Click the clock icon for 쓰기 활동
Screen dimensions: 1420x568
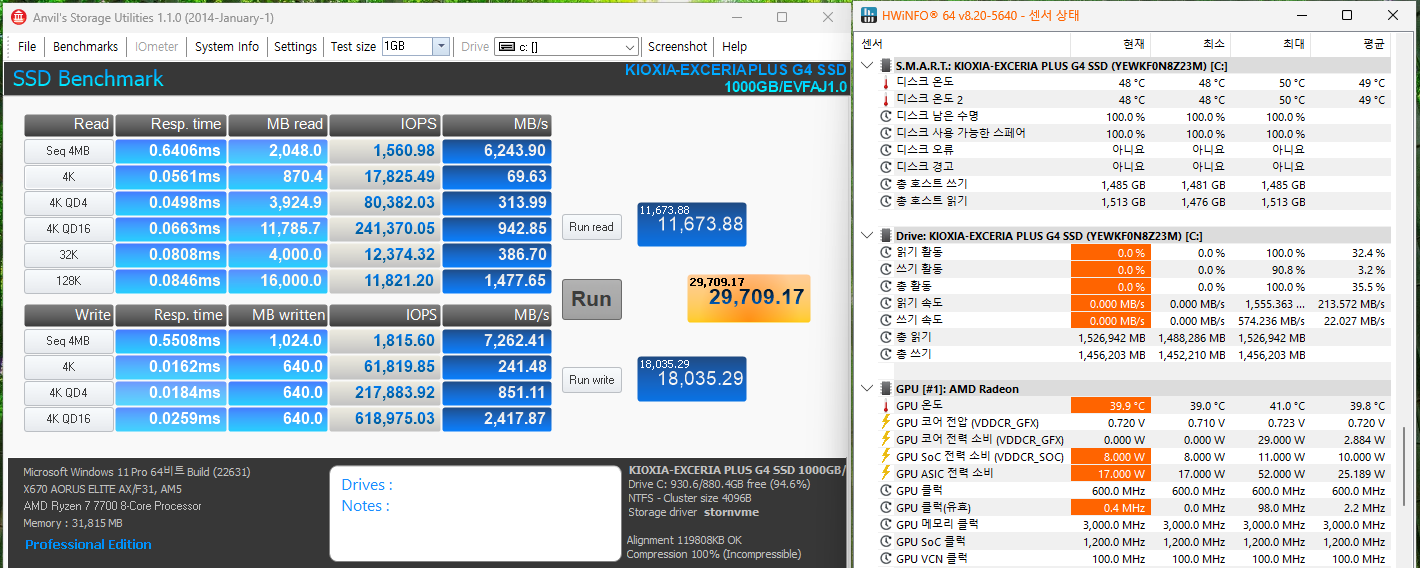tap(885, 269)
